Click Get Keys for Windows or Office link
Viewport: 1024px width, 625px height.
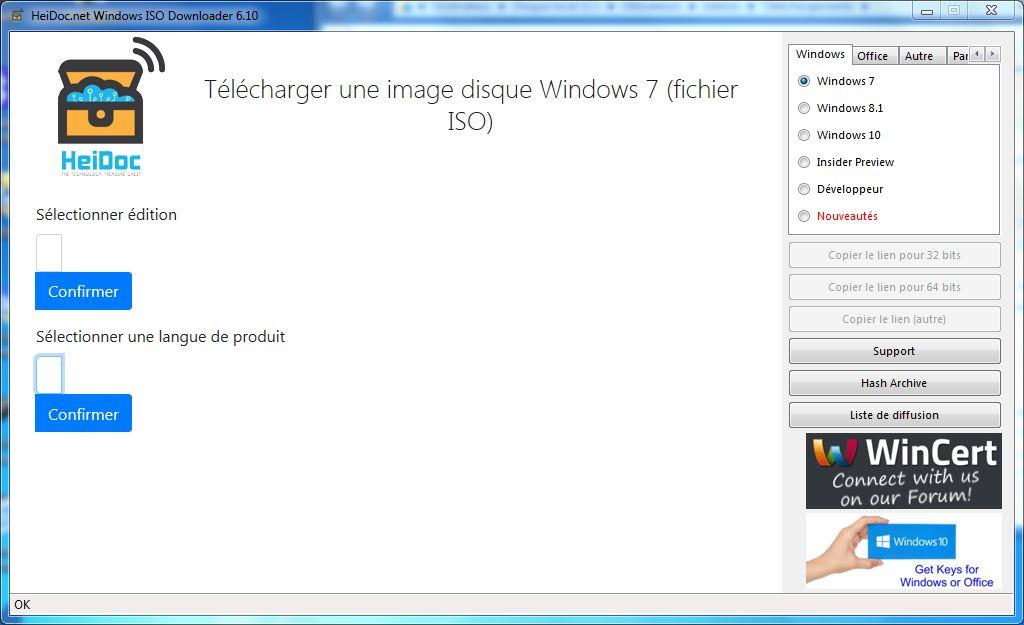tap(947, 576)
